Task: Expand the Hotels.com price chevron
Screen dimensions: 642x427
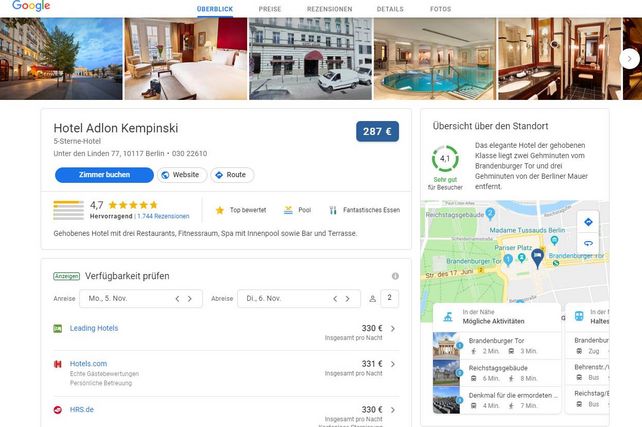Action: (x=393, y=364)
